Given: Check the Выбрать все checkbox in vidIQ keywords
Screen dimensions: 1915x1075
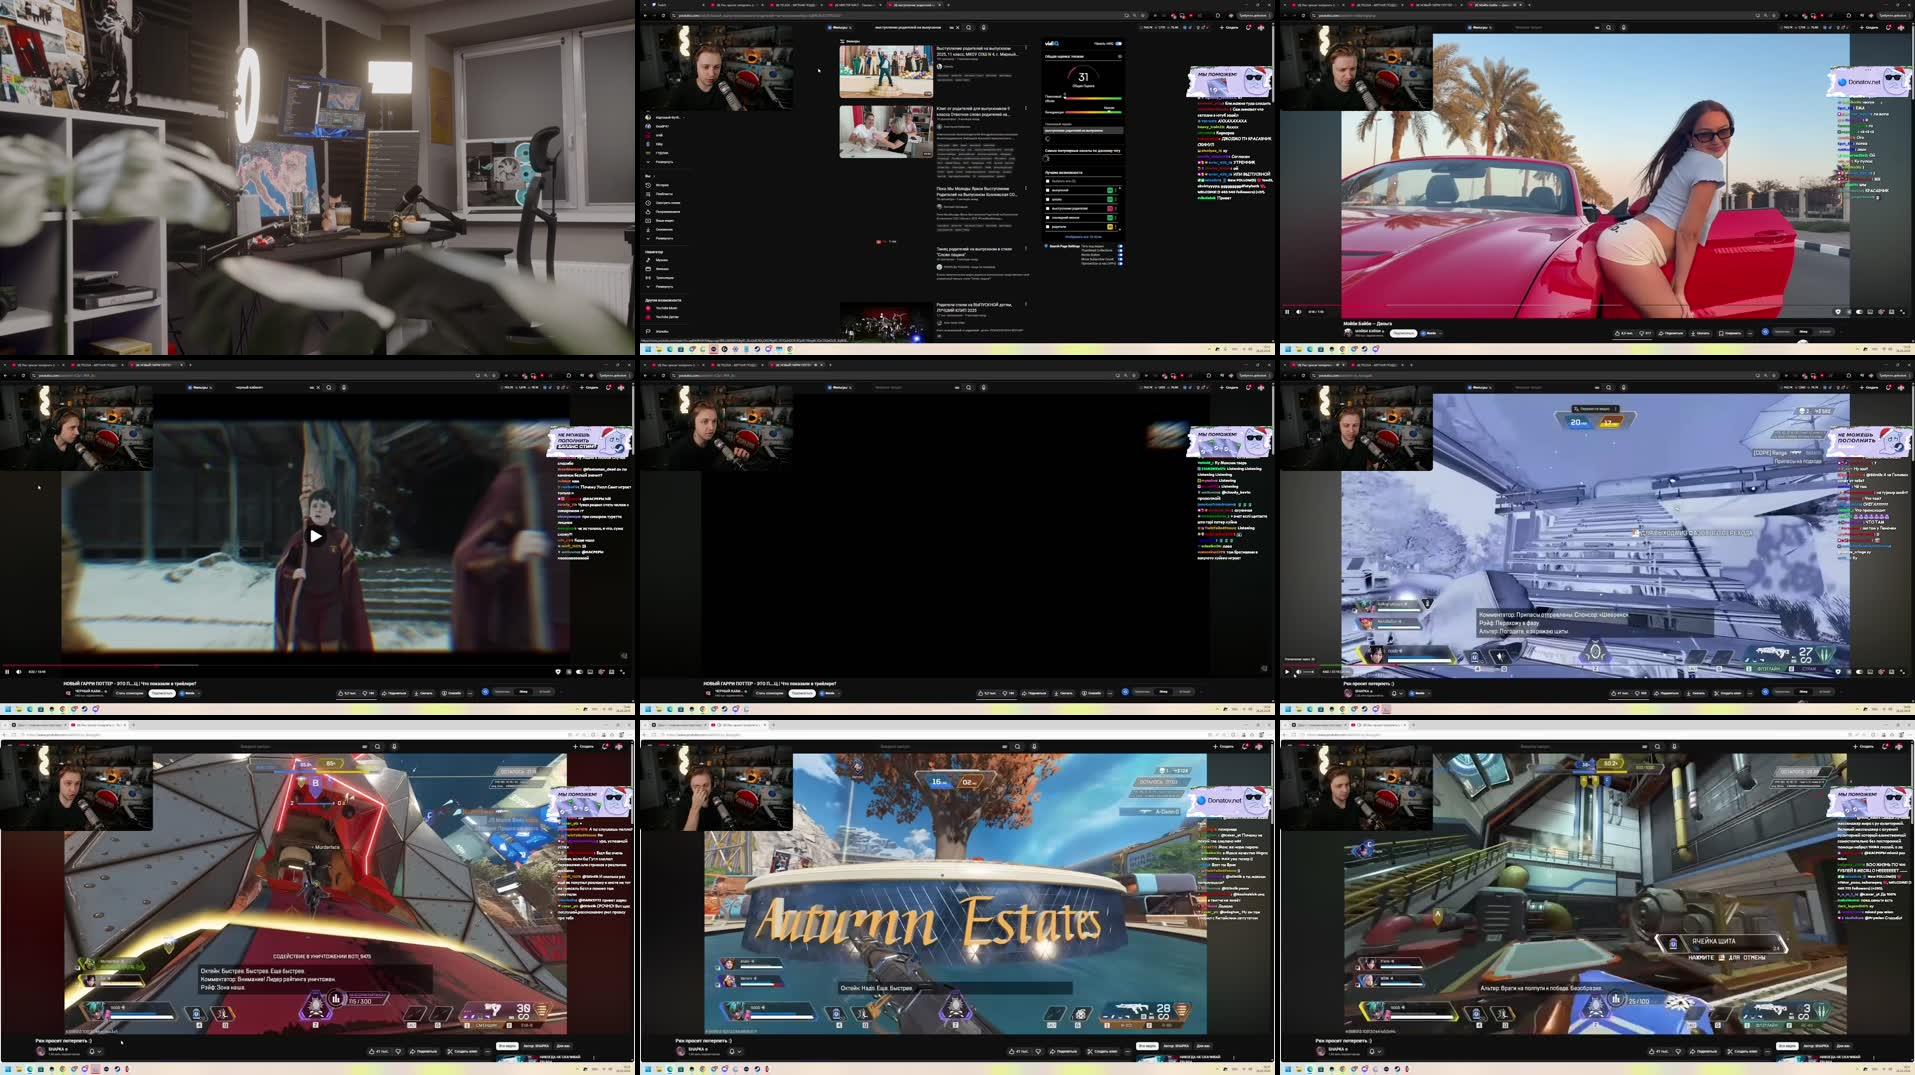Looking at the screenshot, I should tap(1048, 181).
